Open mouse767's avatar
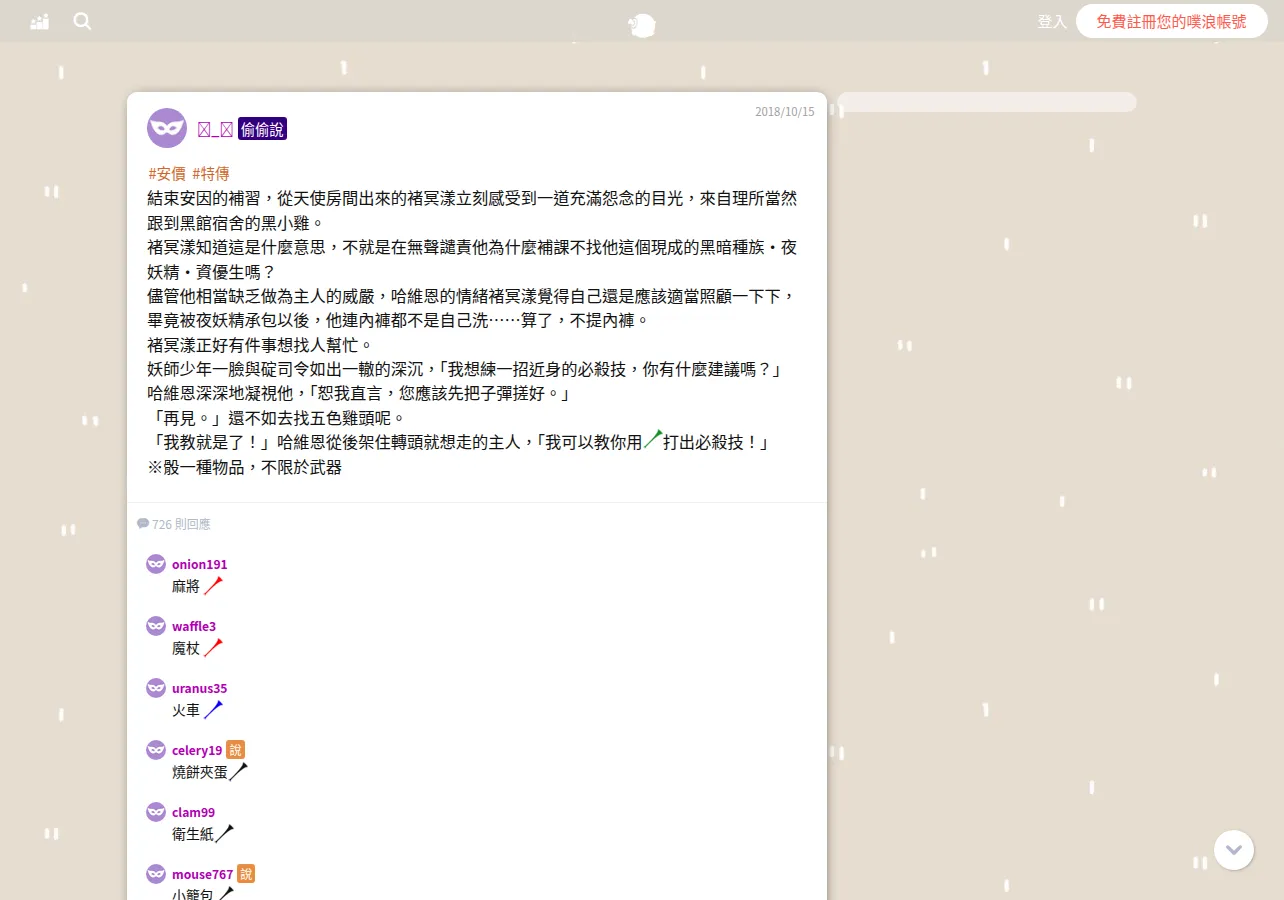This screenshot has width=1284, height=900. pyautogui.click(x=156, y=874)
